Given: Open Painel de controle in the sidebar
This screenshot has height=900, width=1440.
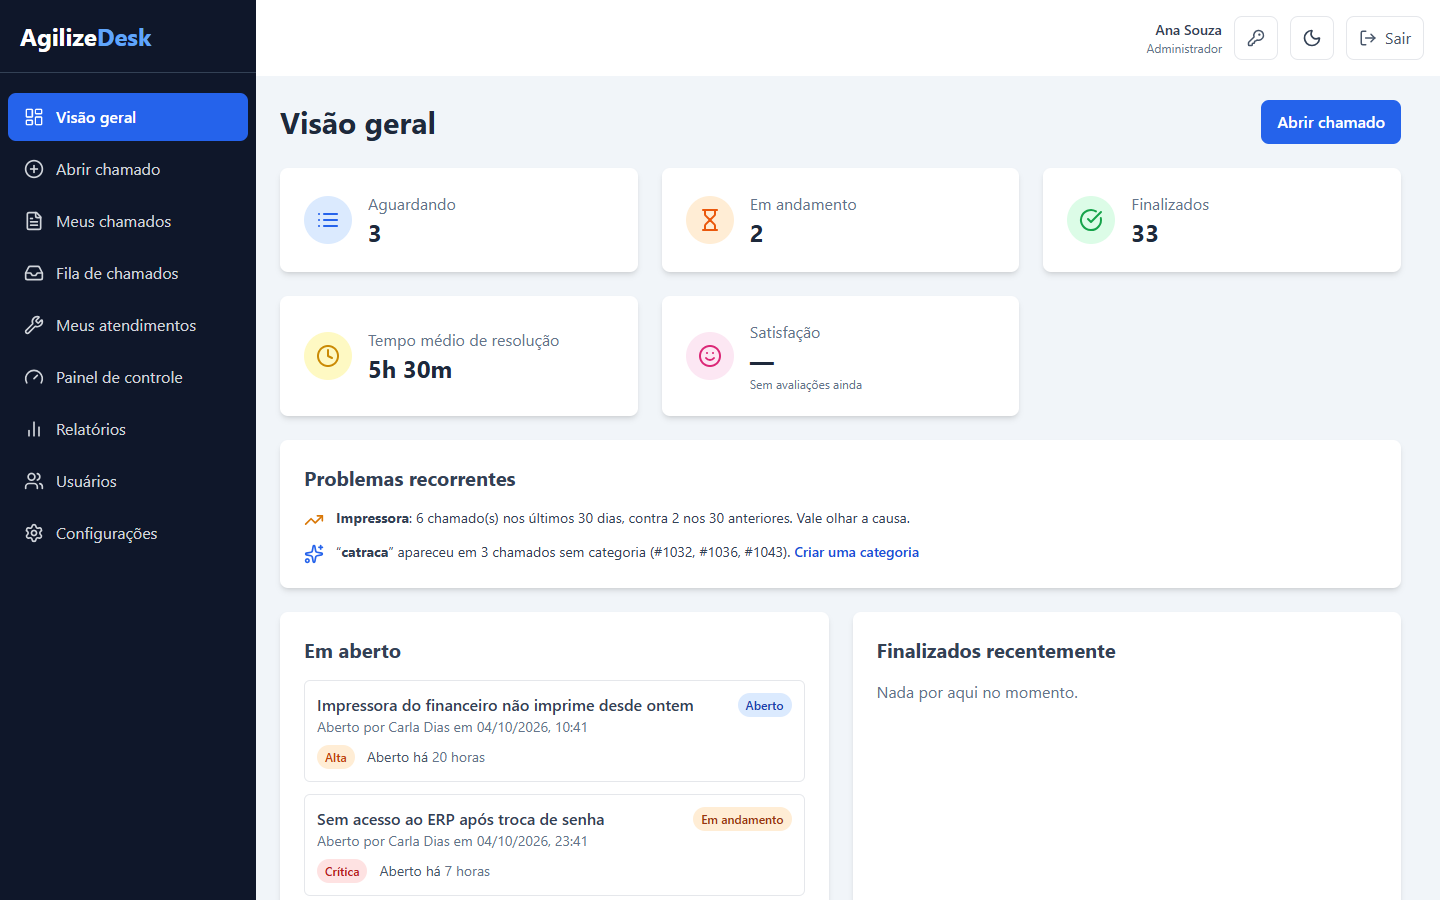Looking at the screenshot, I should [x=128, y=377].
